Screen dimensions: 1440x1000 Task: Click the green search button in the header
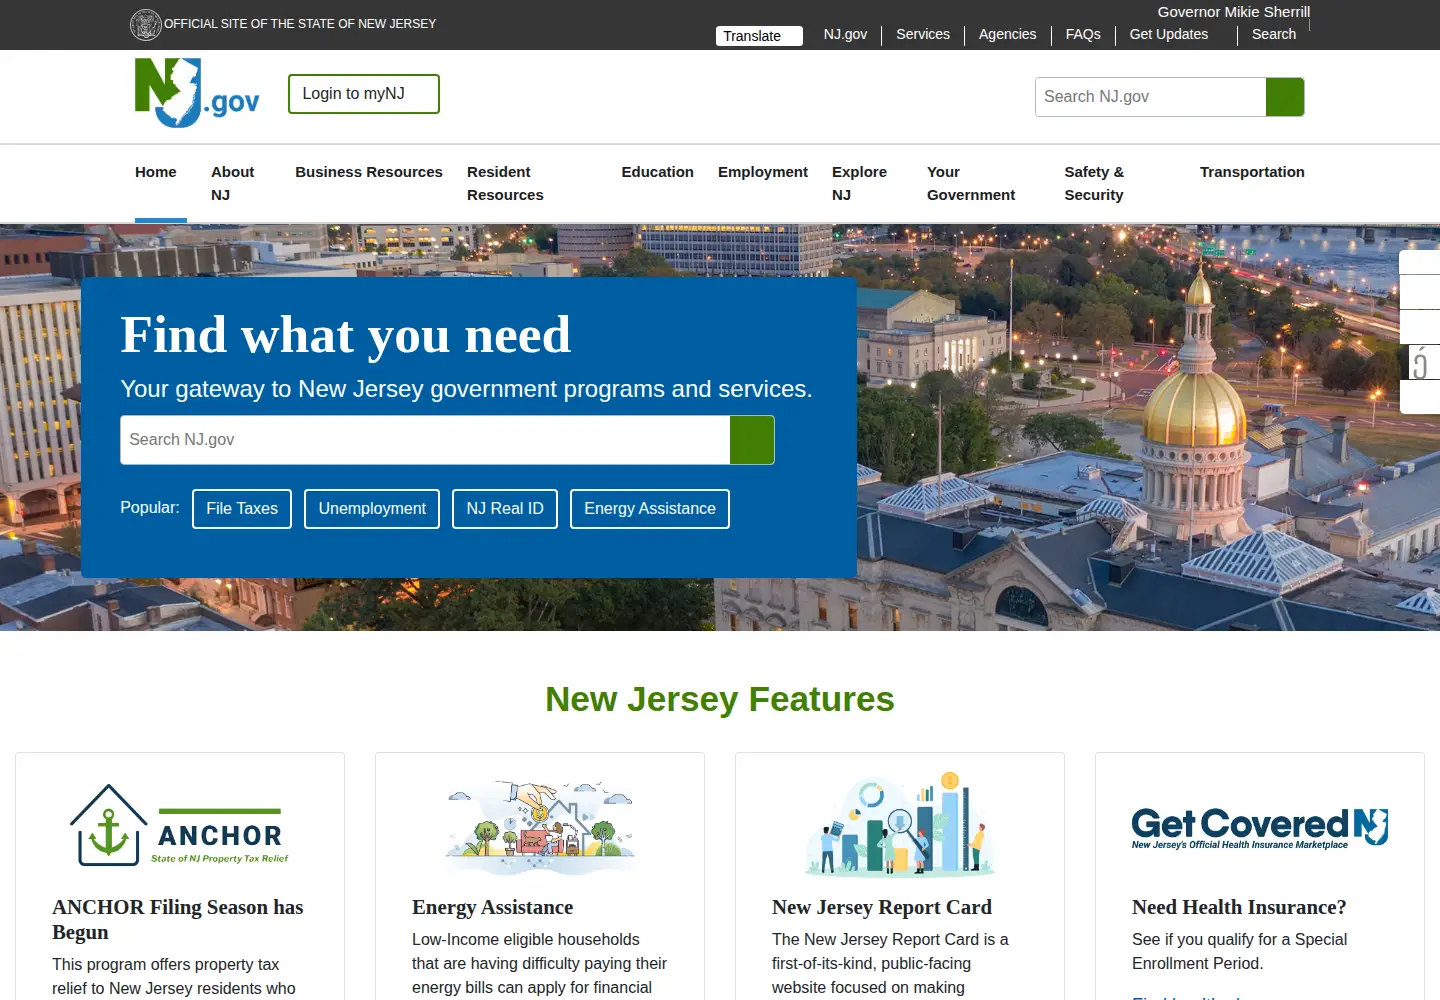(x=1285, y=97)
